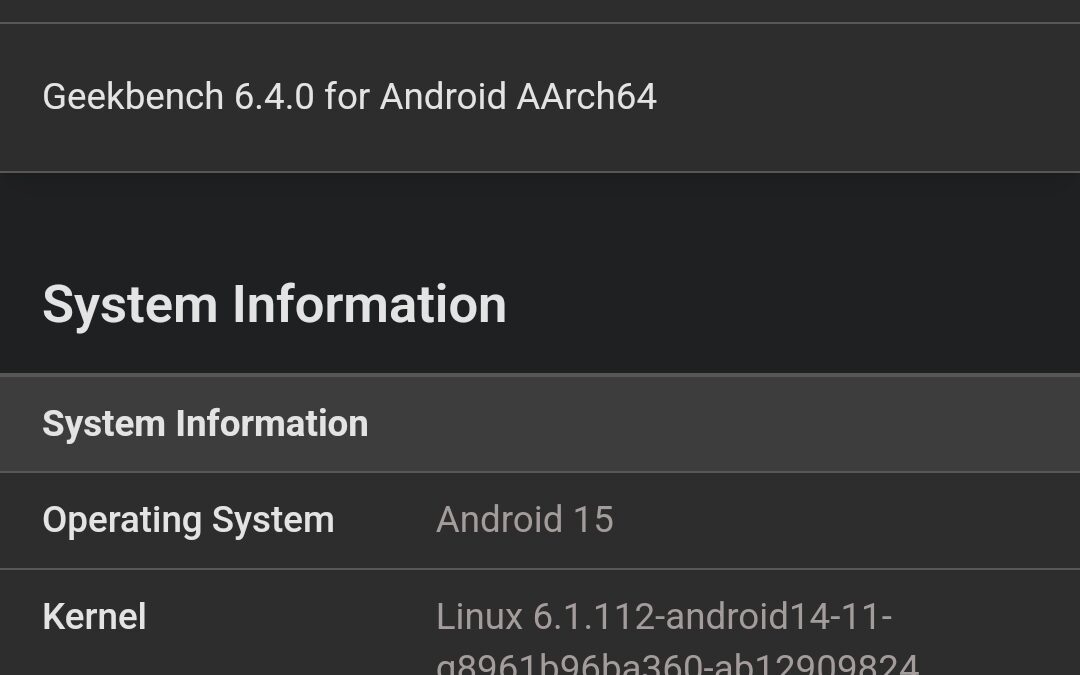
Task: Click the blank strip above the Geekbench row
Action: tap(540, 10)
